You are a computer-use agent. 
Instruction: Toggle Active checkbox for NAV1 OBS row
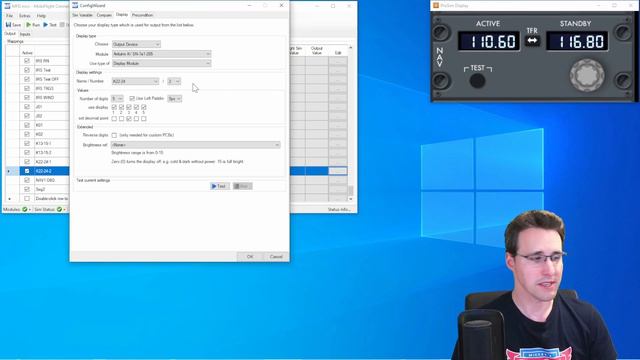coord(27,180)
